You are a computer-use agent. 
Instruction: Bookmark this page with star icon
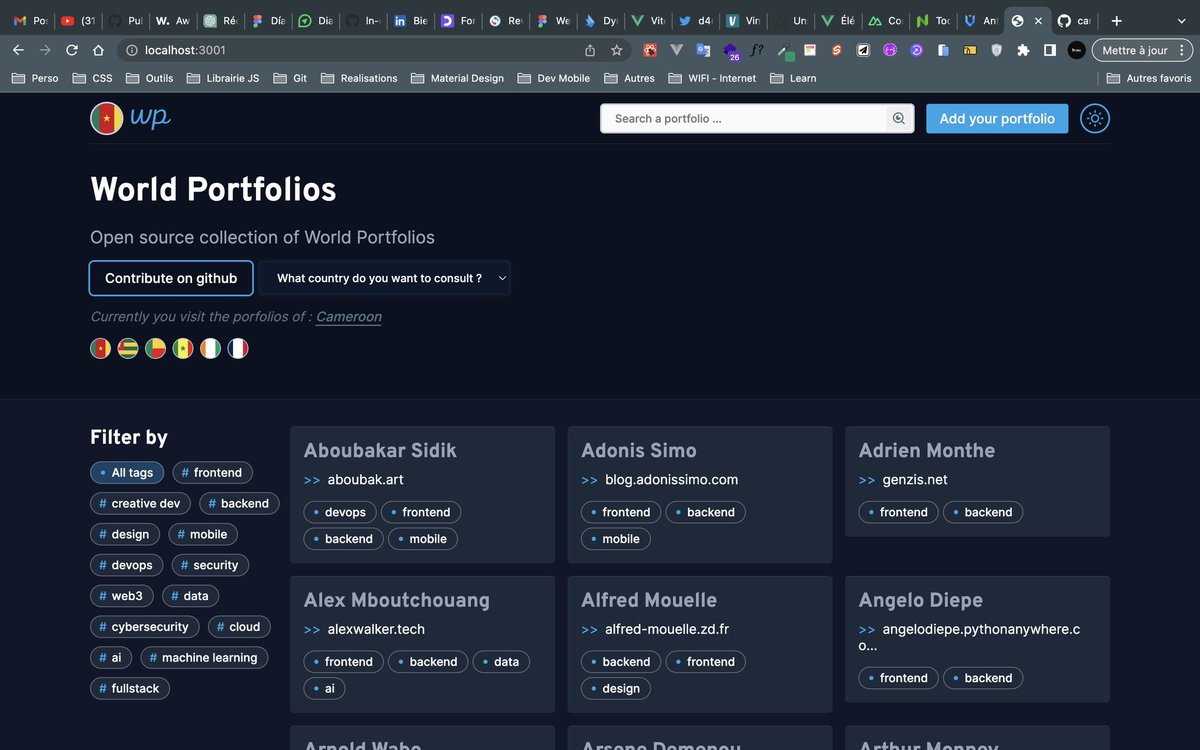(x=617, y=50)
